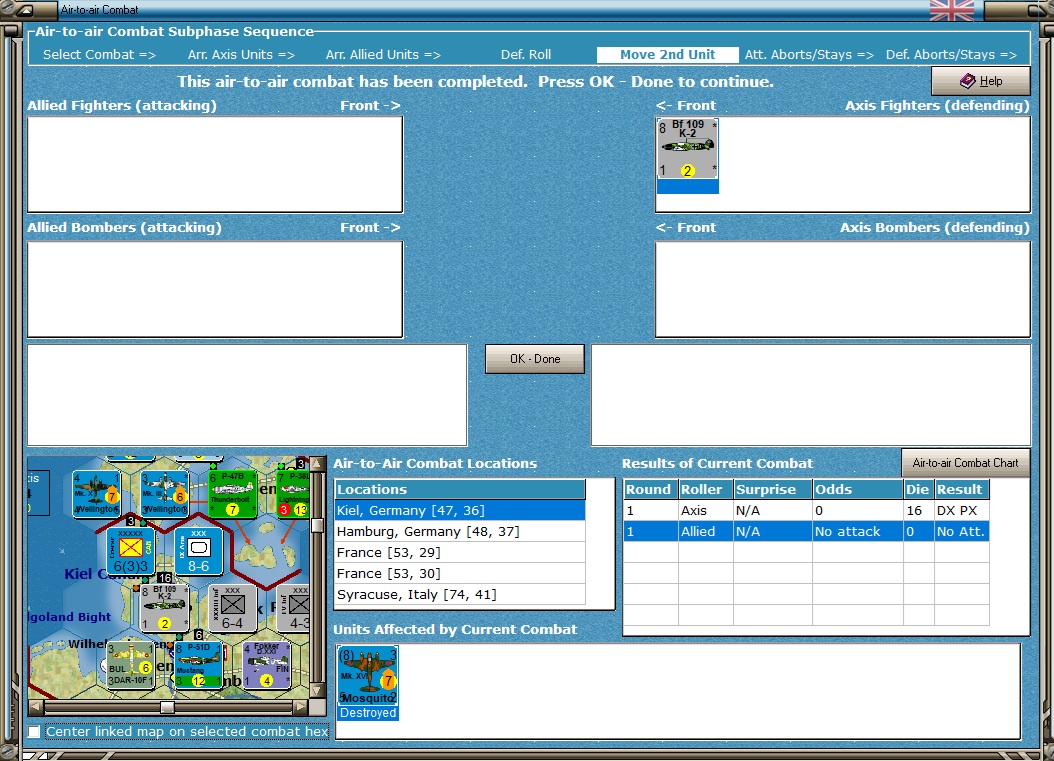1054x761 pixels.
Task: Click the map vertical scrollbar thumb
Action: pos(316,524)
